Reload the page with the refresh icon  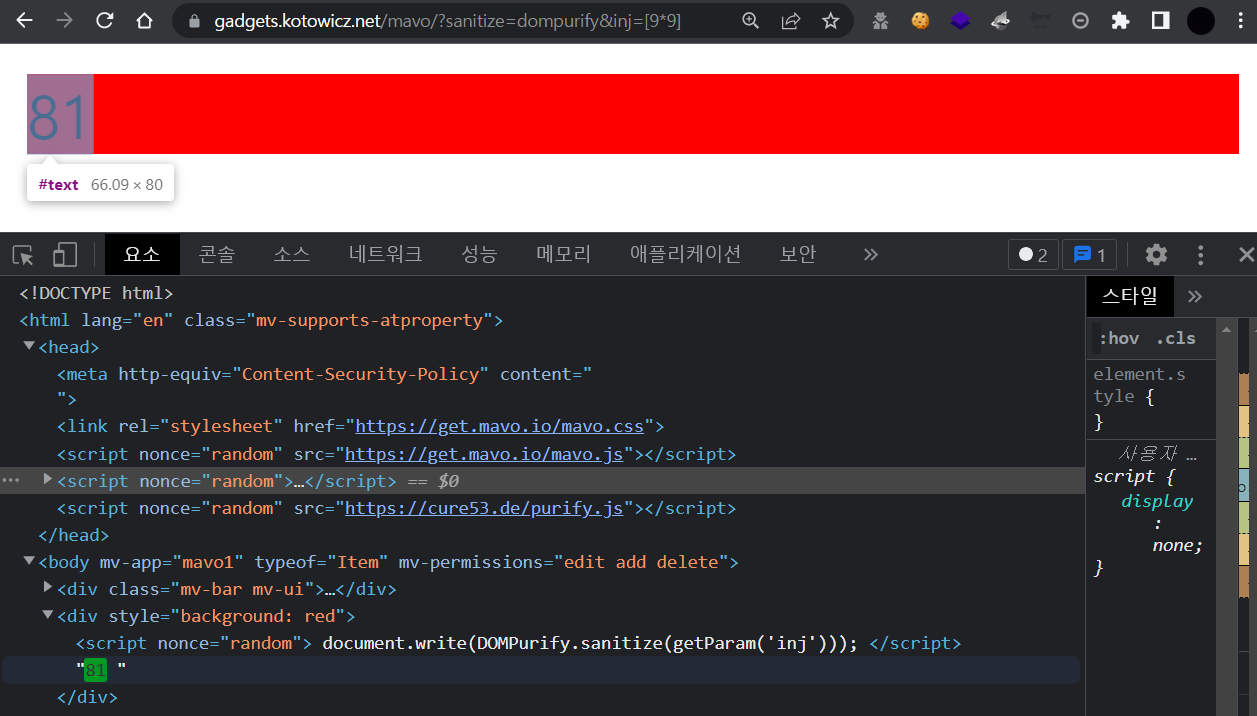[x=105, y=20]
